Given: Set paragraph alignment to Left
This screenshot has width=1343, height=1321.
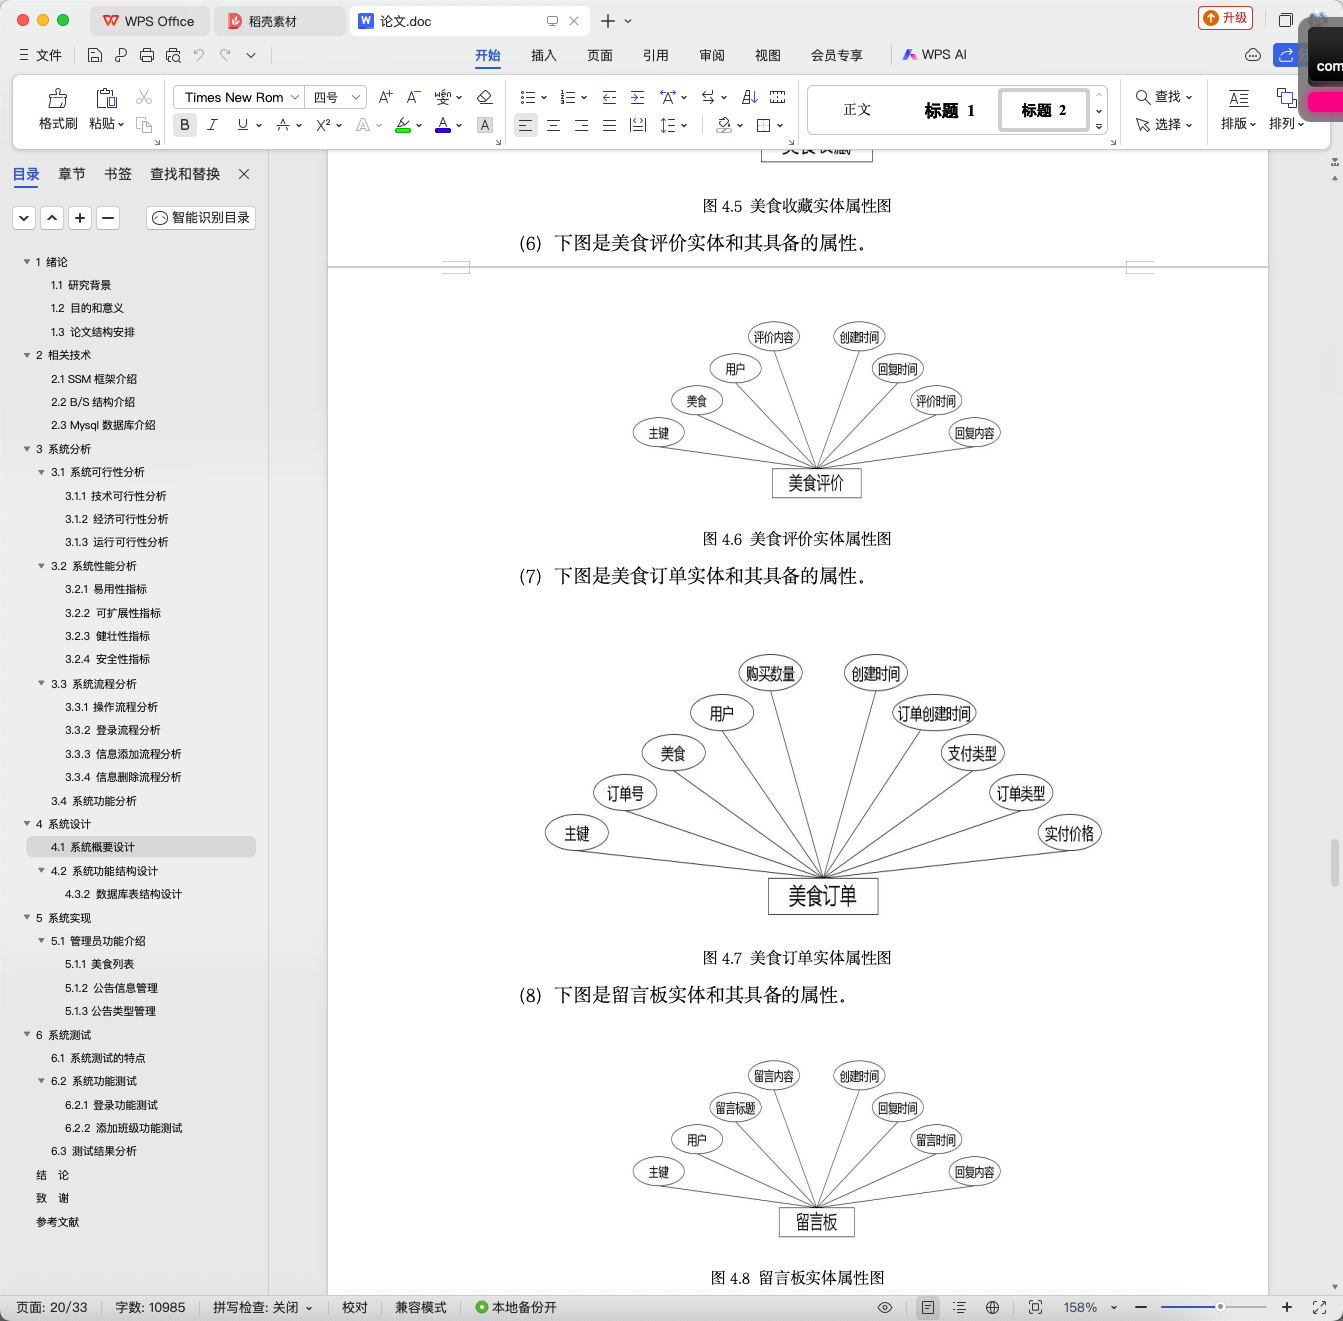Looking at the screenshot, I should [525, 125].
